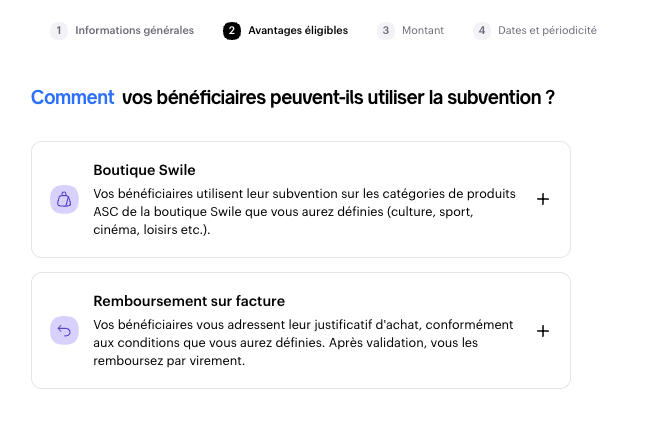Click the step 1 number circle
The image size is (651, 421).
tap(59, 31)
